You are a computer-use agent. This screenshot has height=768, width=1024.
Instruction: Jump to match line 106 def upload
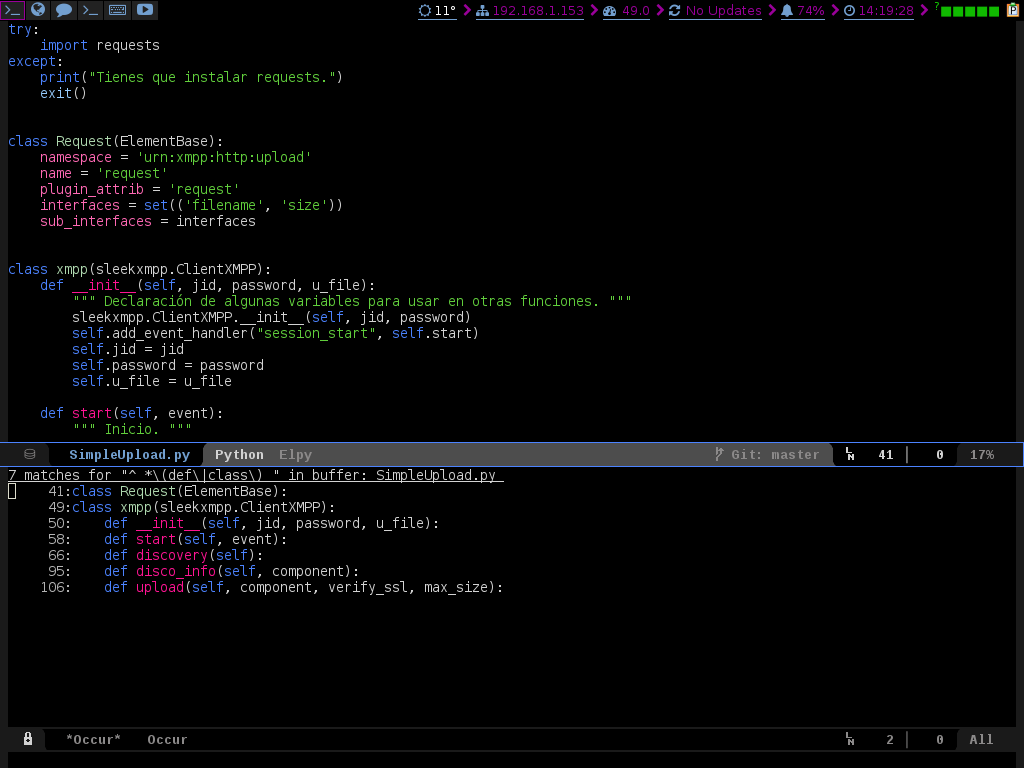click(272, 587)
